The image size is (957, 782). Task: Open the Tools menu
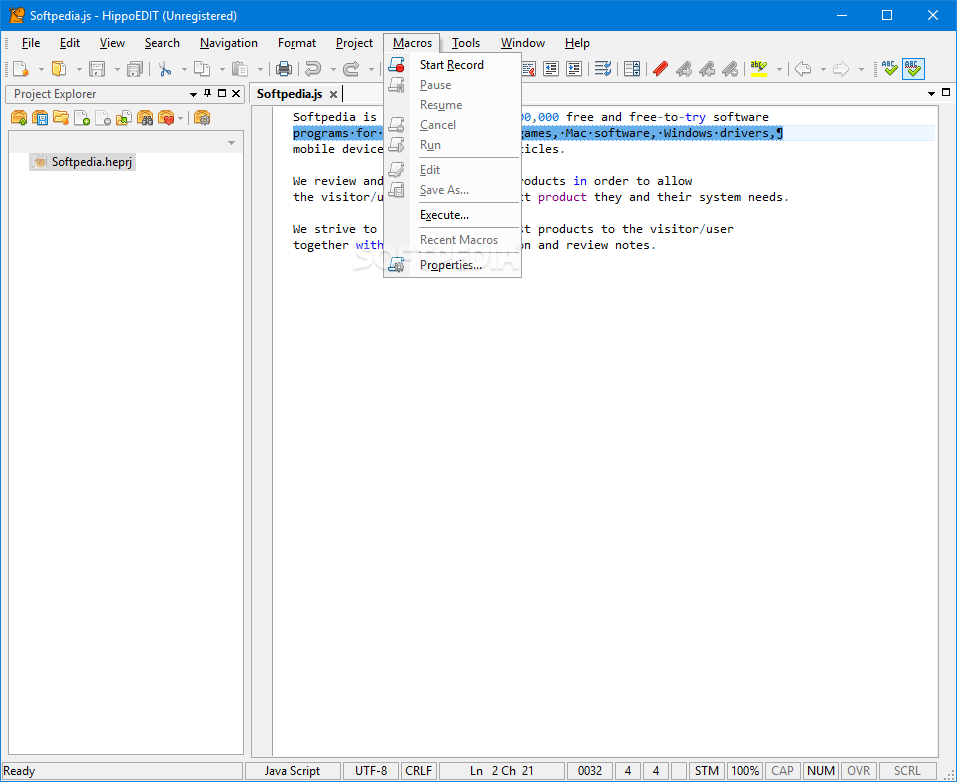coord(466,43)
